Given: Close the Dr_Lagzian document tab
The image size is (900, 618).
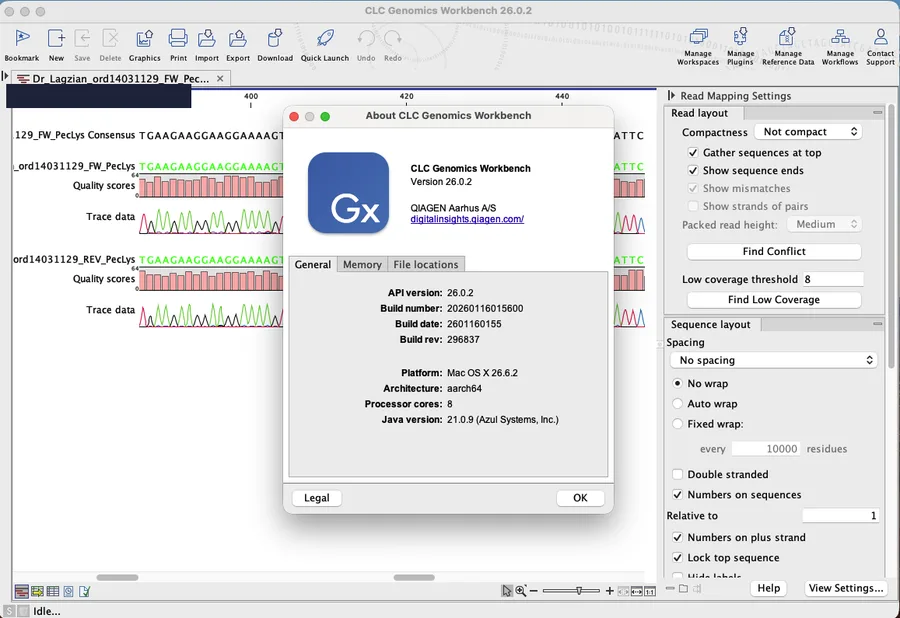Looking at the screenshot, I should click(220, 79).
